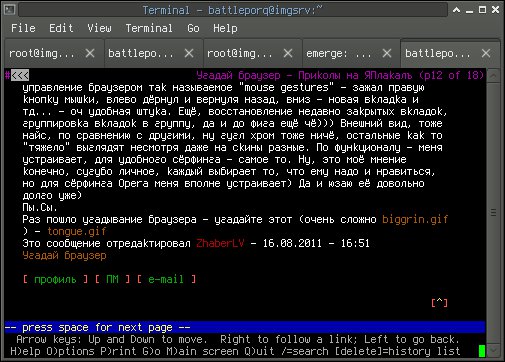This screenshot has width=505, height=362.
Task: Close the Terminal window
Action: 496,10
